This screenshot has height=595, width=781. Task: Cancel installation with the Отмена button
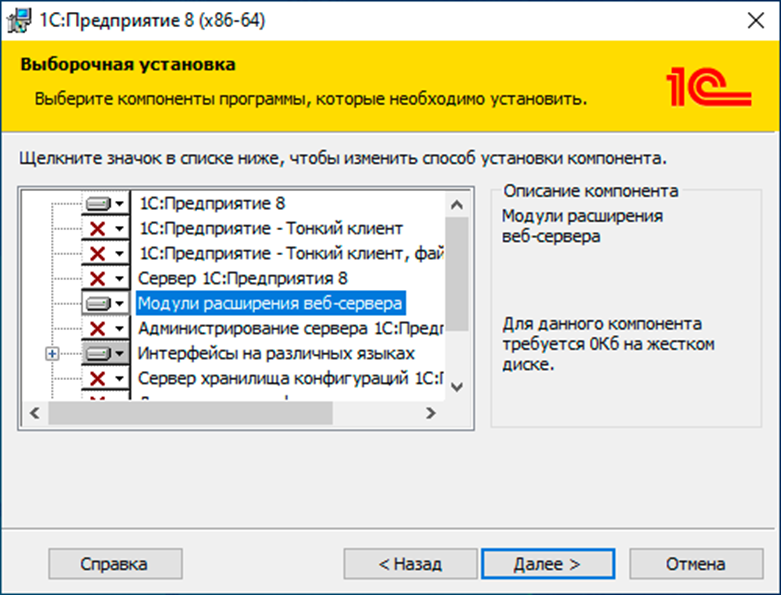694,564
